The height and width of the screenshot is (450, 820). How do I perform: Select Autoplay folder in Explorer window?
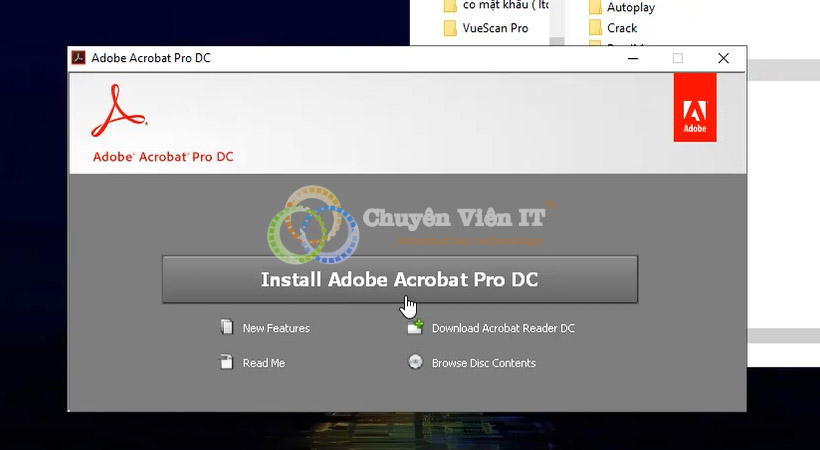[x=631, y=7]
